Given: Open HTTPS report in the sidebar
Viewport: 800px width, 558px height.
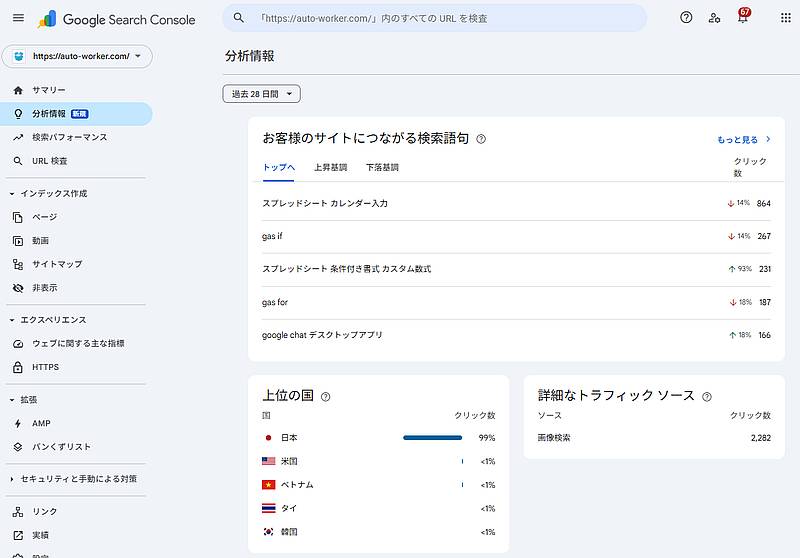Looking at the screenshot, I should tap(77, 367).
